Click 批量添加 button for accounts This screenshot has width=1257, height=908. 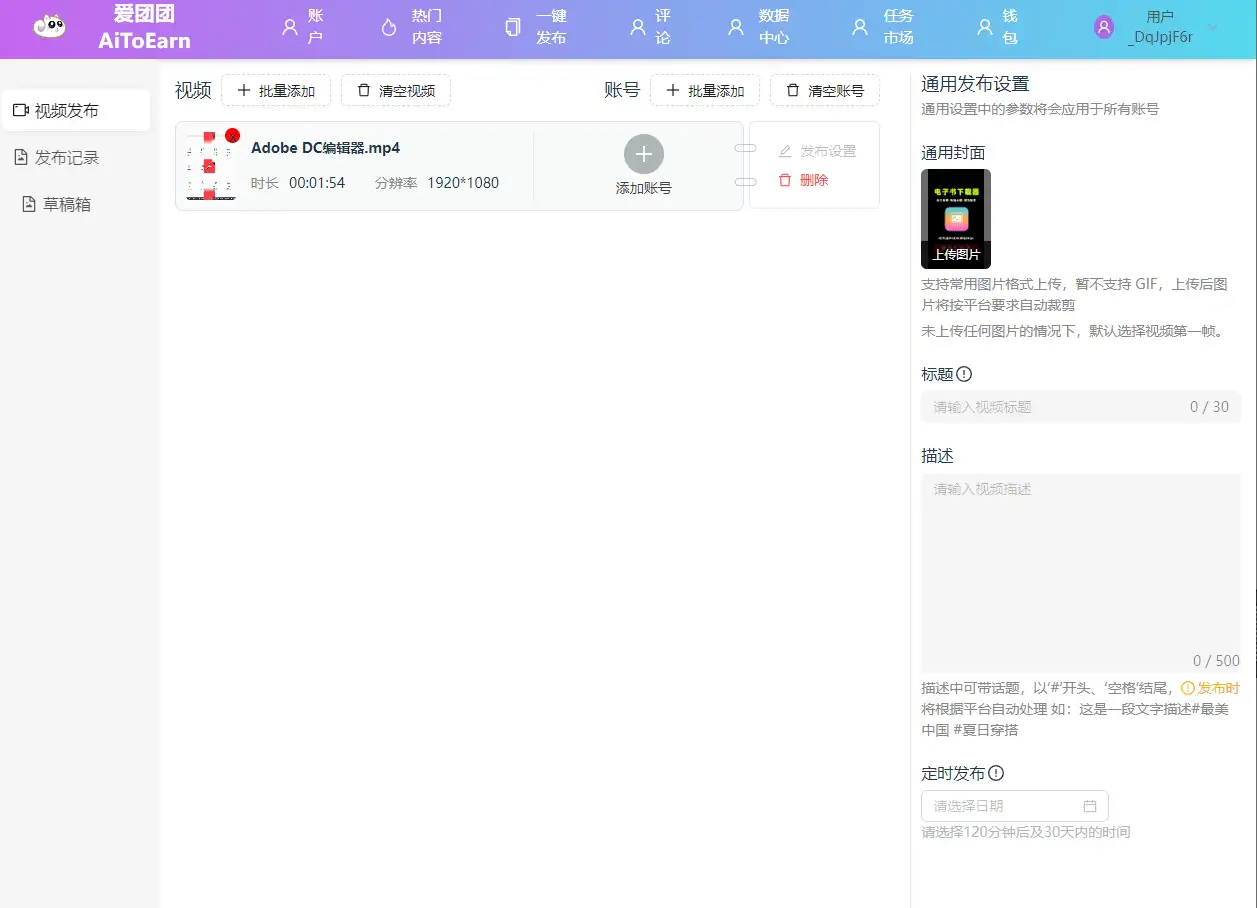[x=705, y=91]
